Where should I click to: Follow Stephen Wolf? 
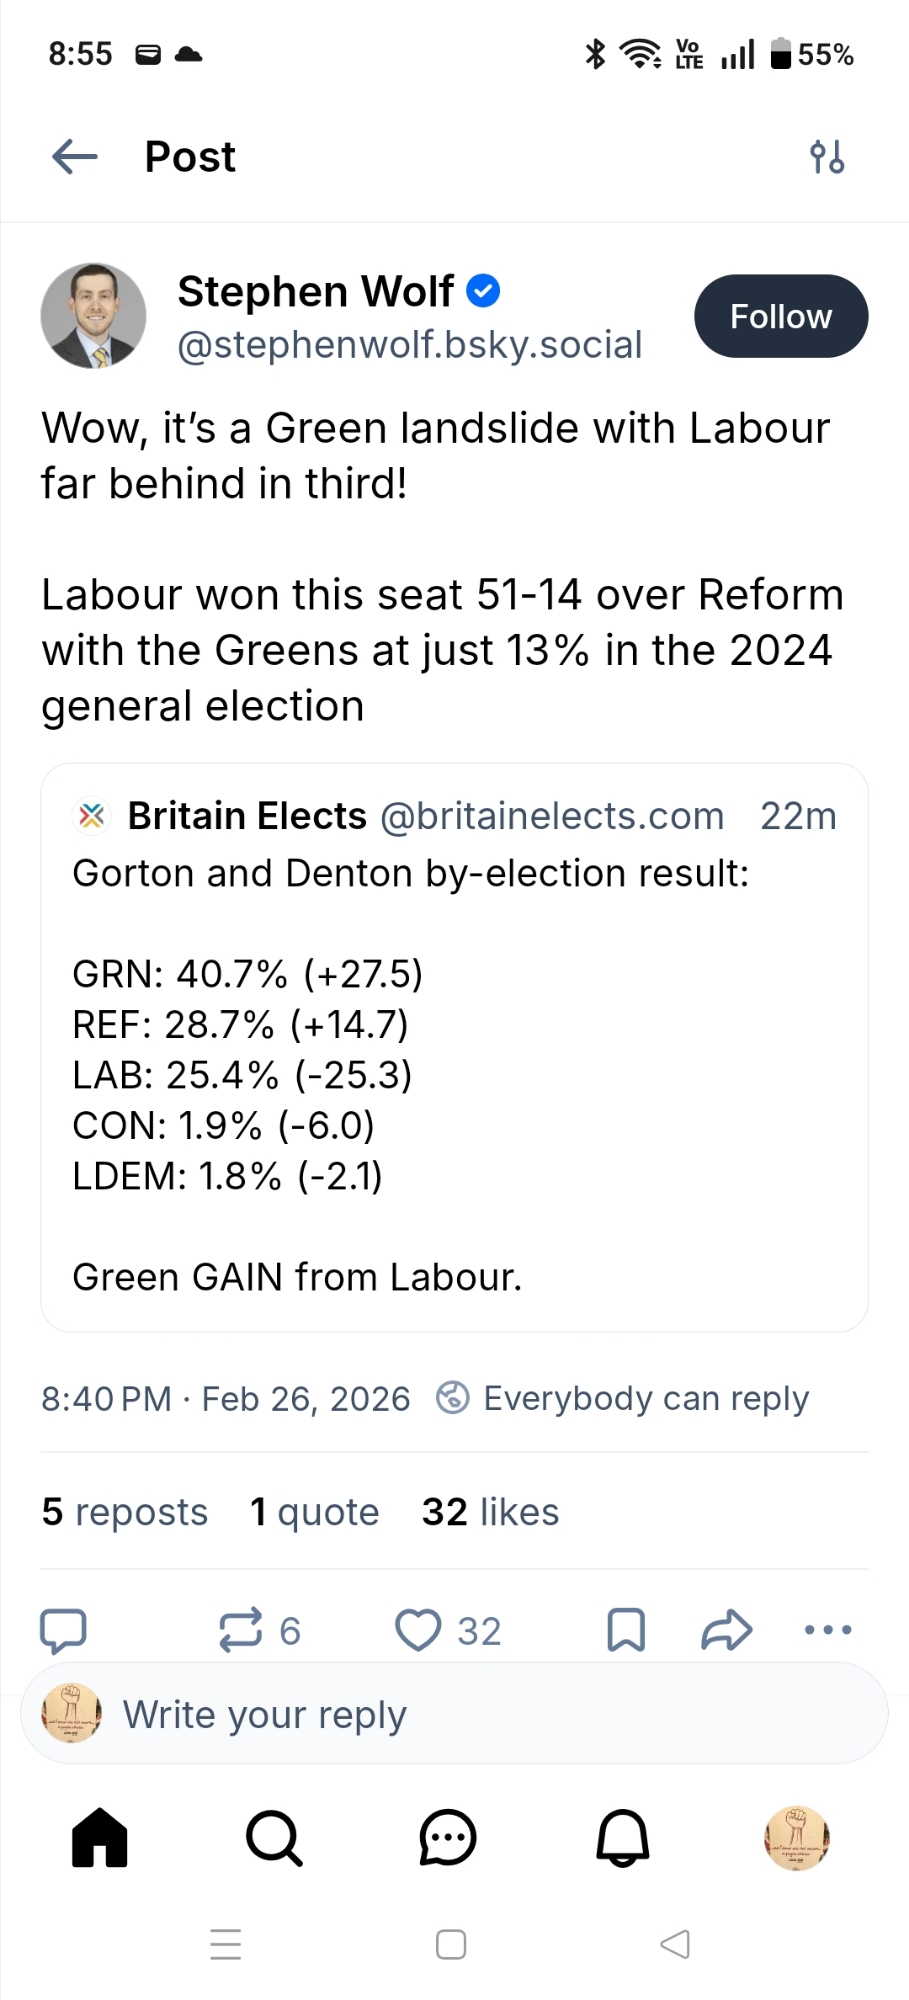tap(781, 316)
